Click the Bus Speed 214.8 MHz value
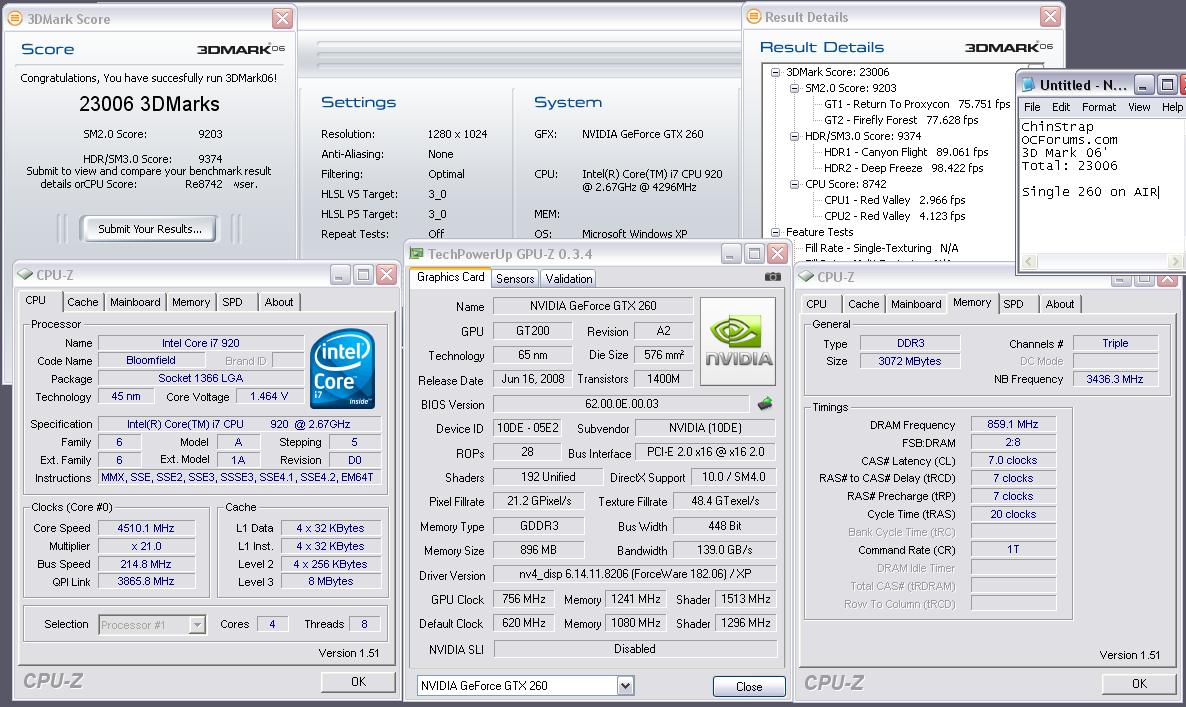 click(x=145, y=564)
